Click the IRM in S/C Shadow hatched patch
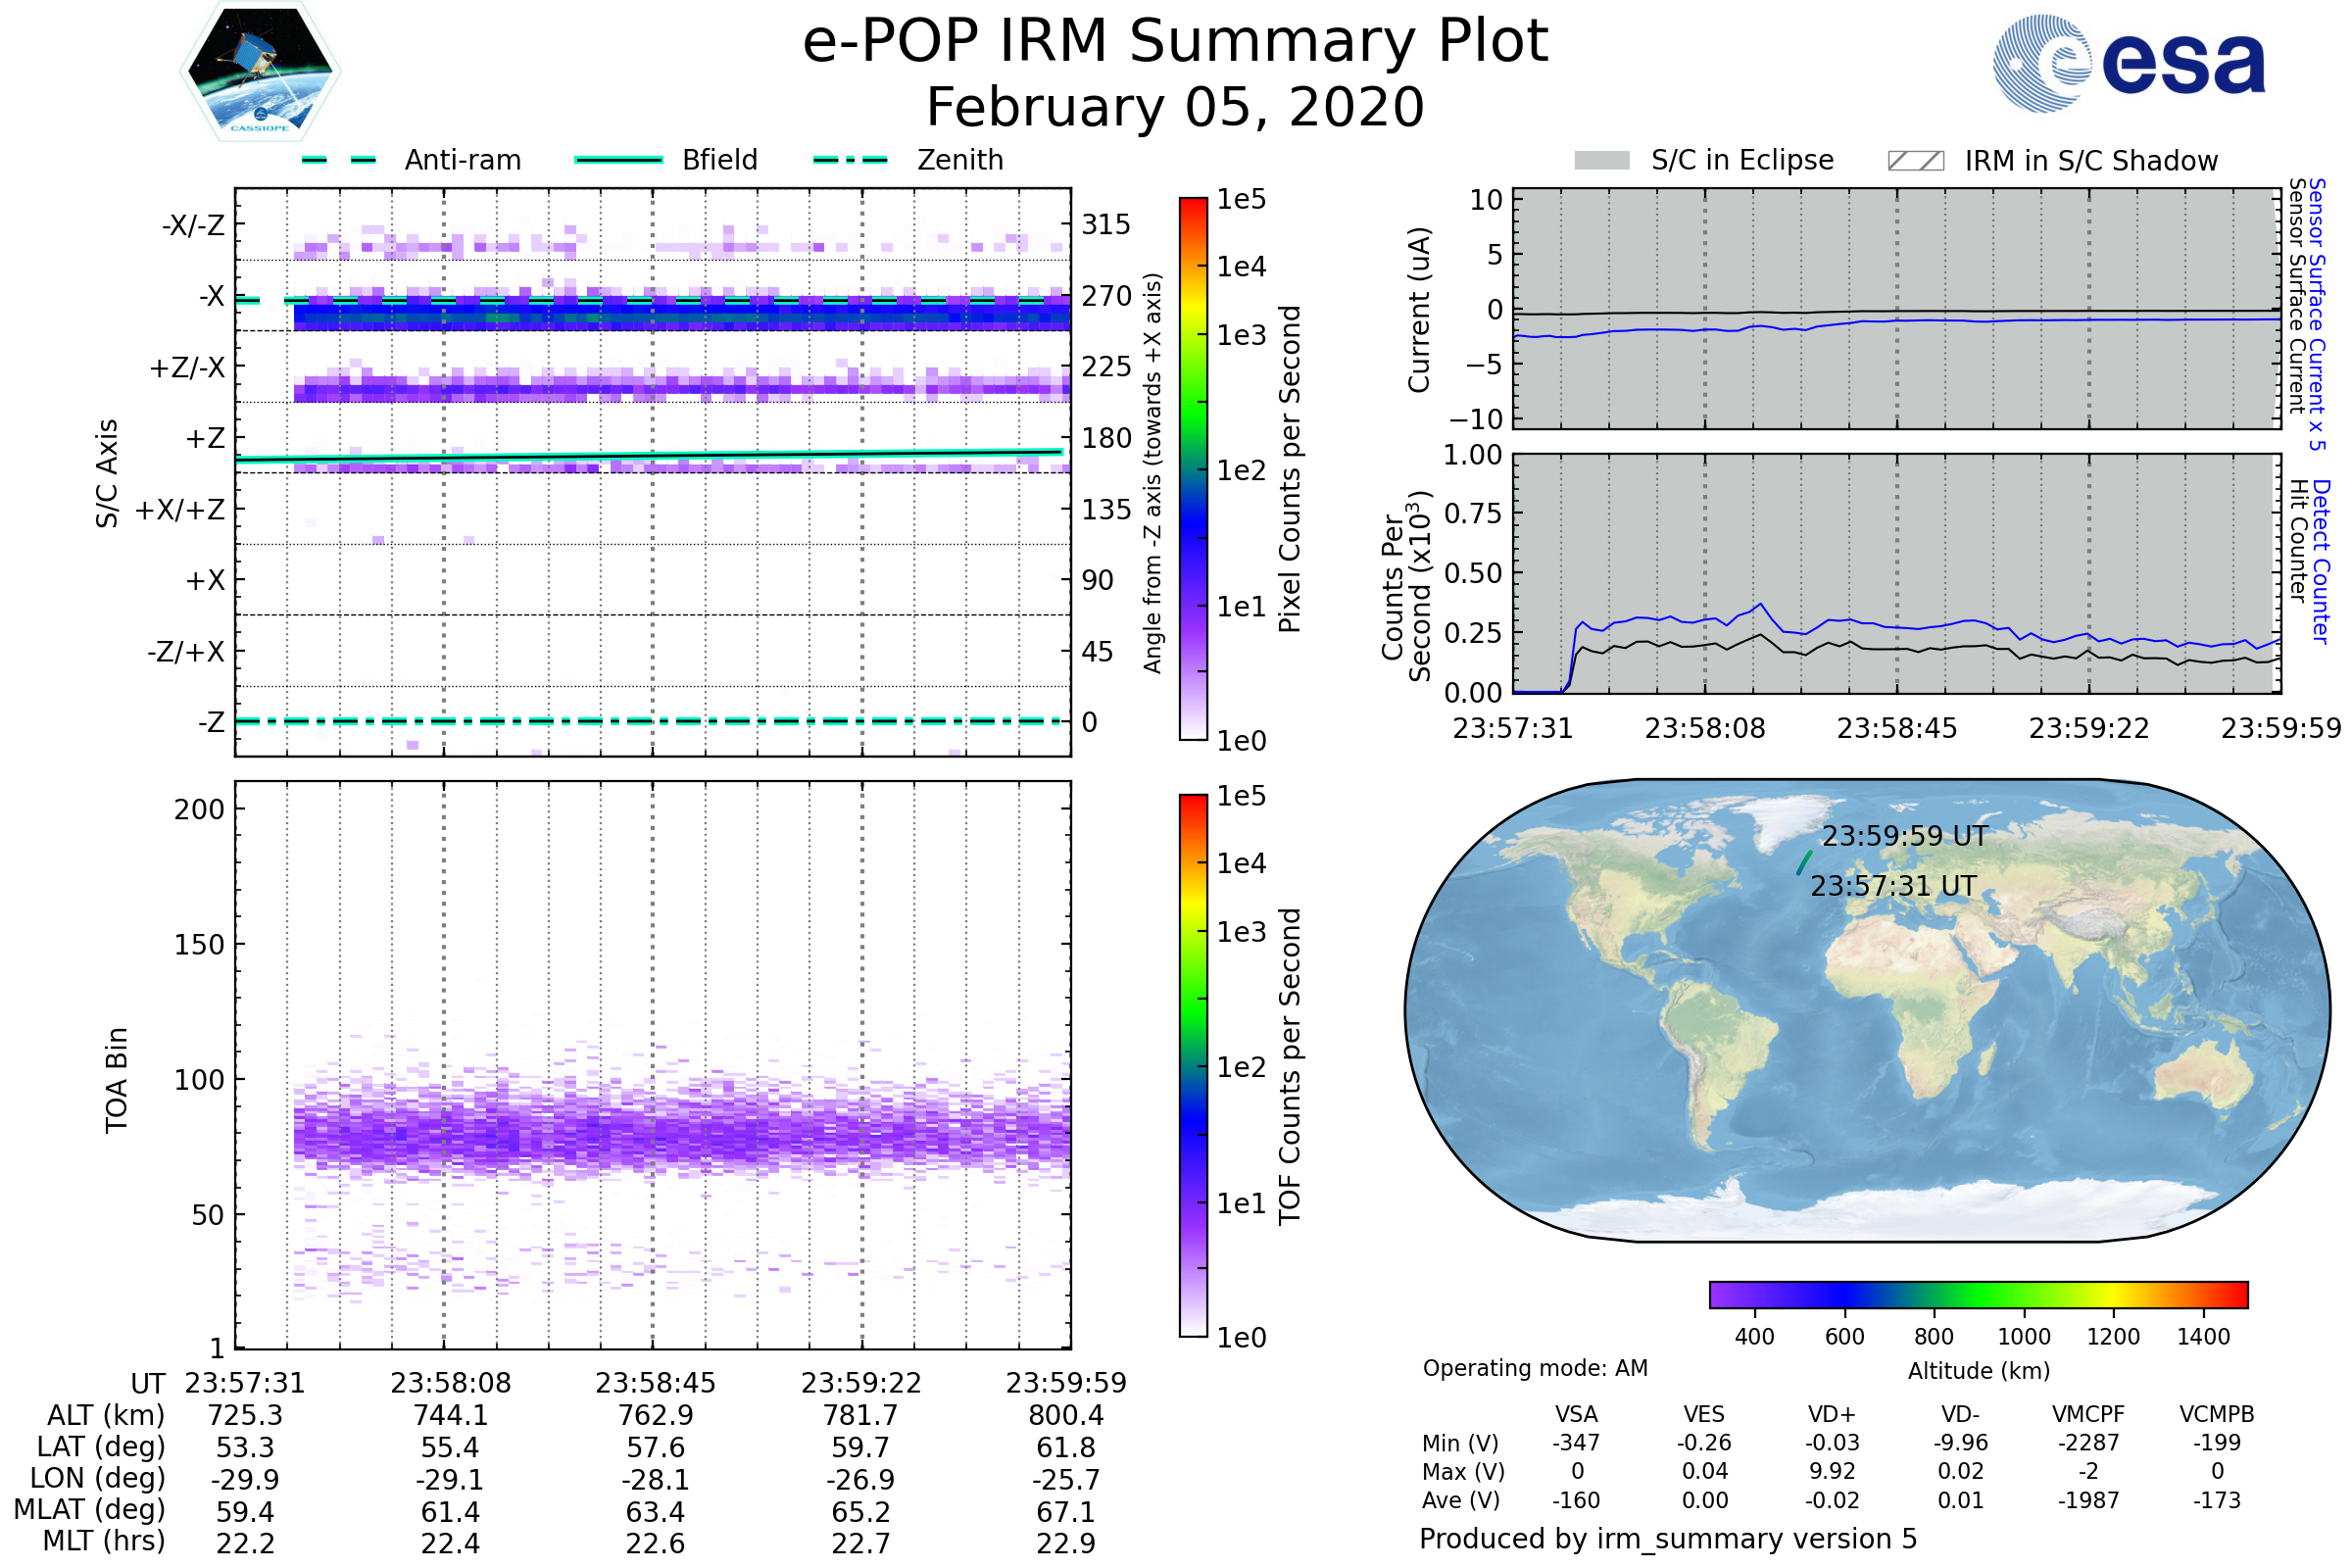 [1915, 161]
